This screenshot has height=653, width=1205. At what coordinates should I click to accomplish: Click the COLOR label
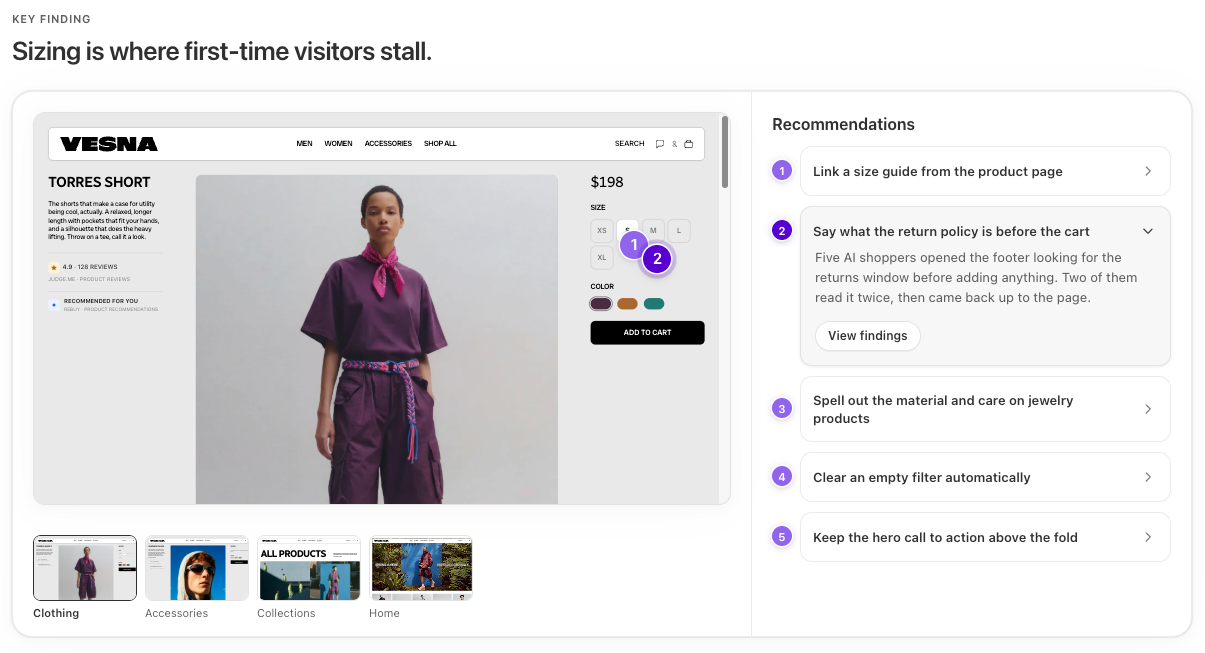coord(602,287)
